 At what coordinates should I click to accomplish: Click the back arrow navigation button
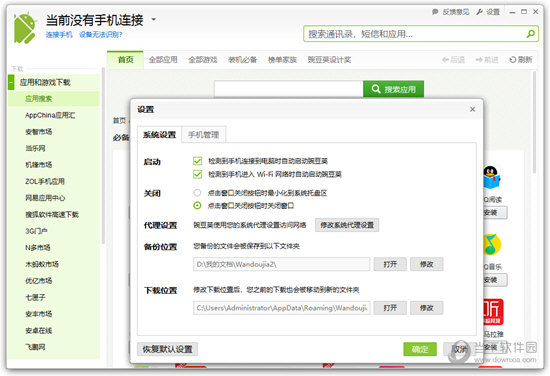pos(453,60)
